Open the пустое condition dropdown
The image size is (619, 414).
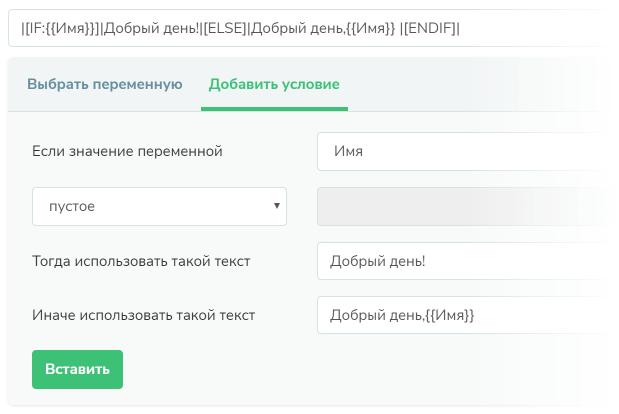coord(159,206)
